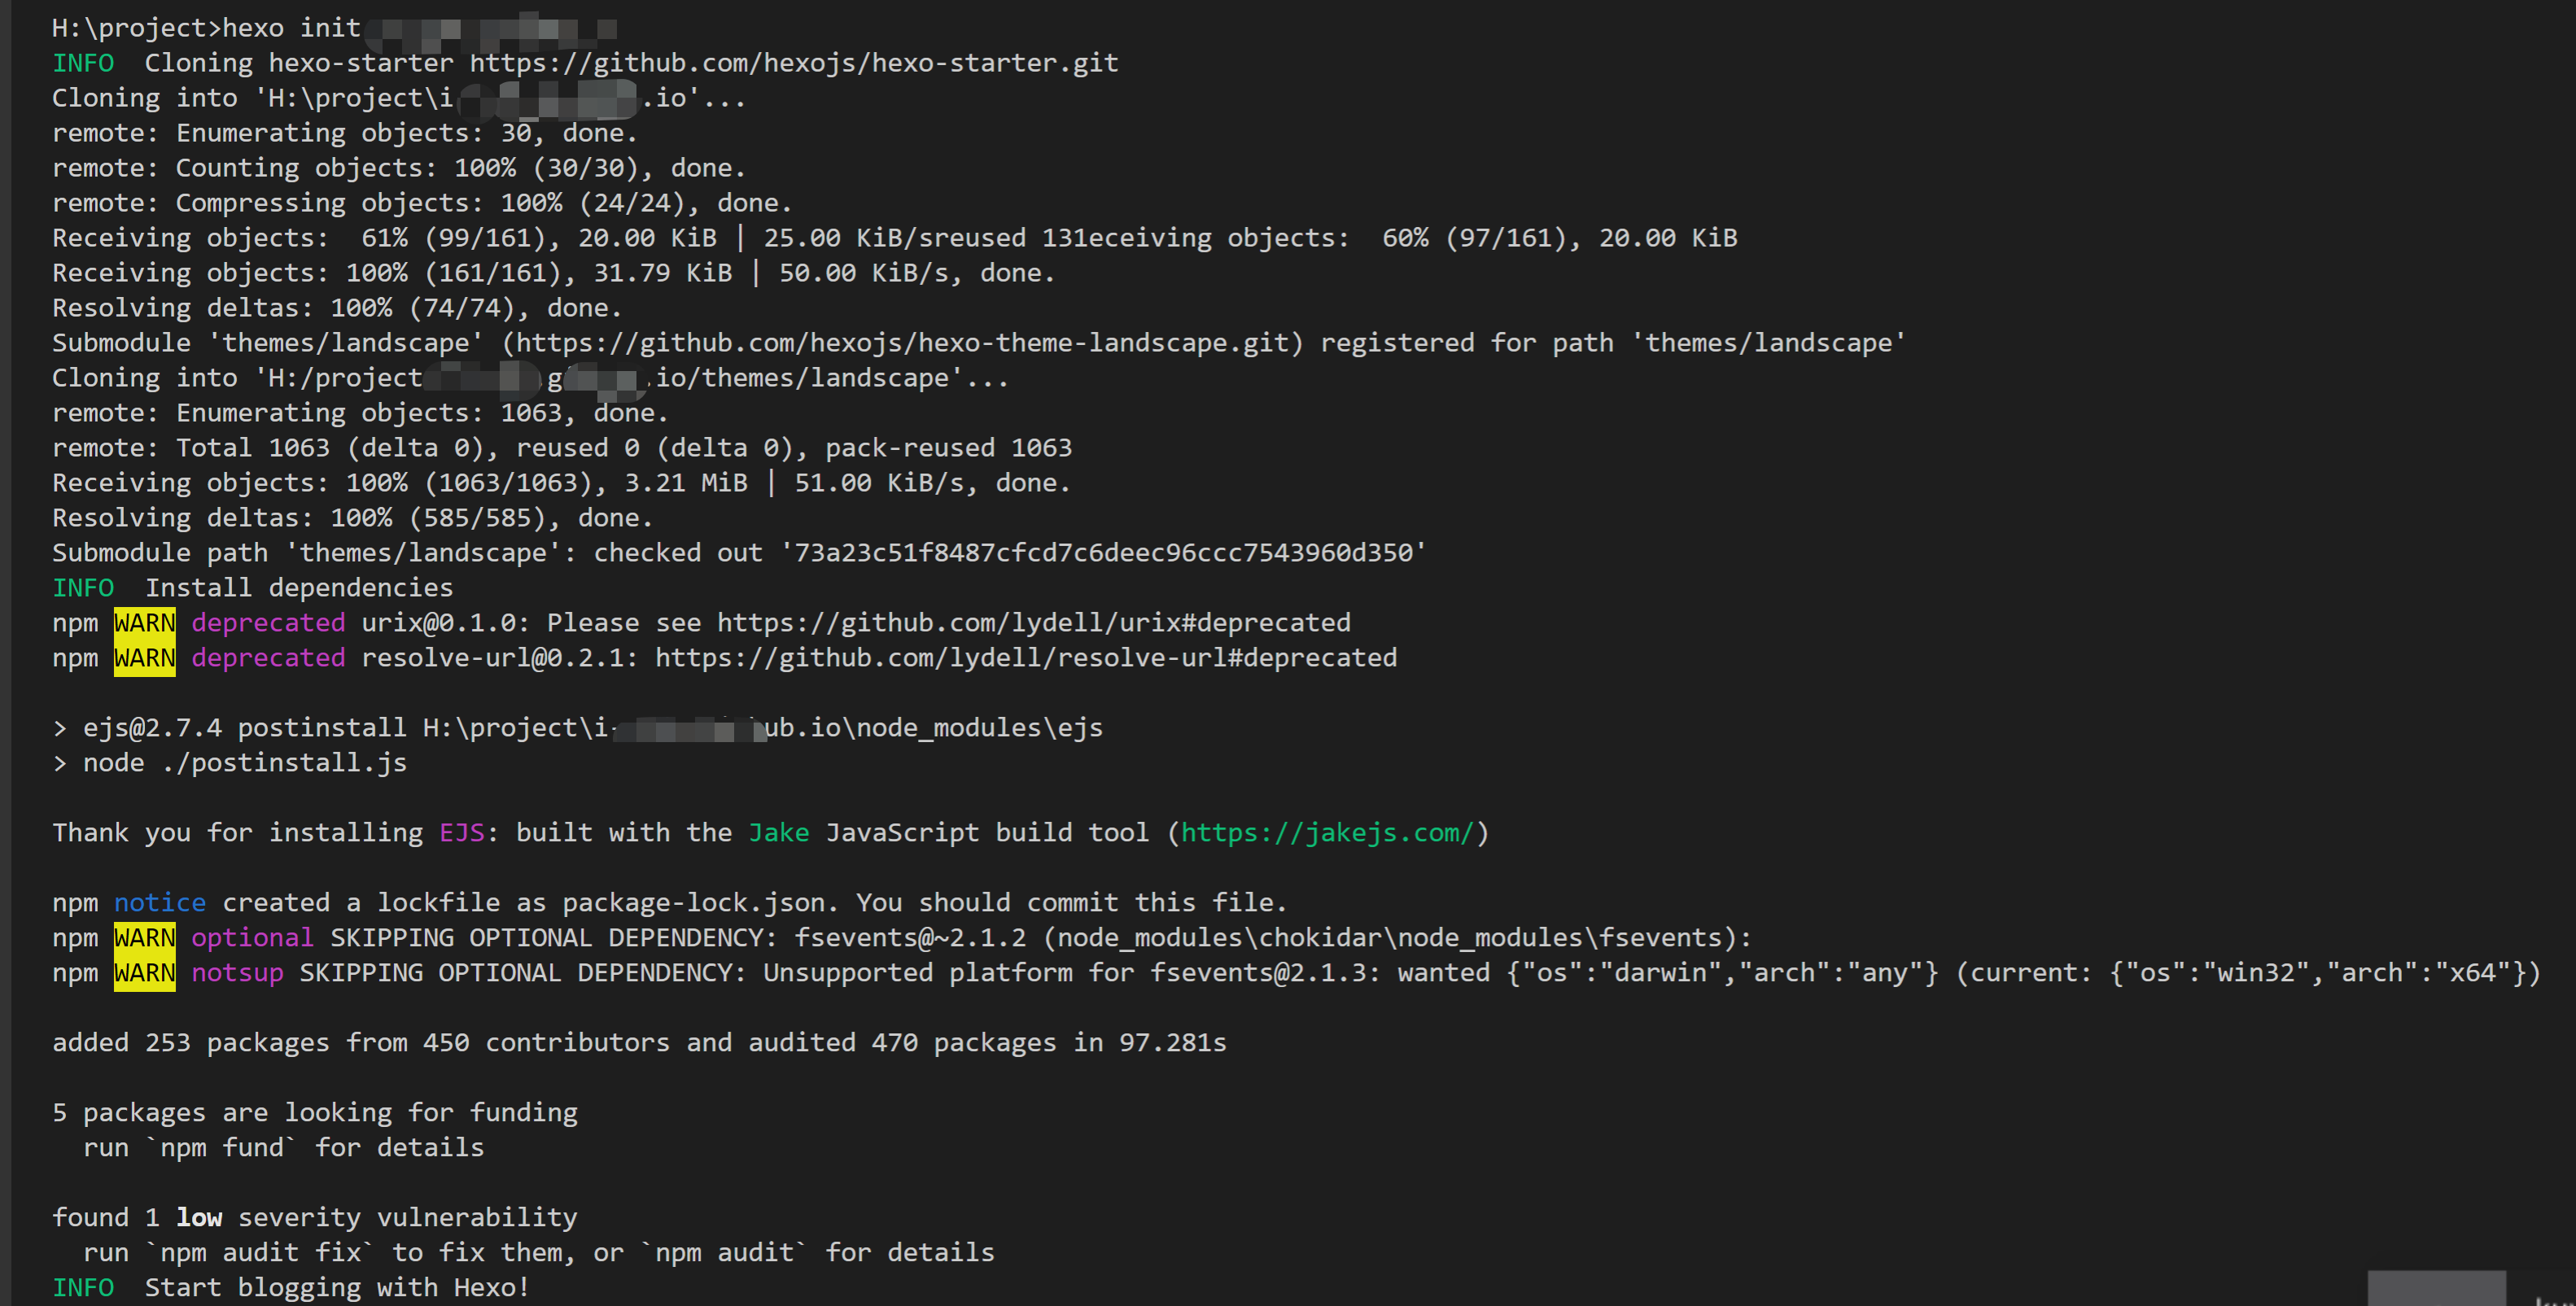This screenshot has height=1306, width=2576.
Task: Open the lydell/resolve-url#deprecated link
Action: click(1026, 658)
